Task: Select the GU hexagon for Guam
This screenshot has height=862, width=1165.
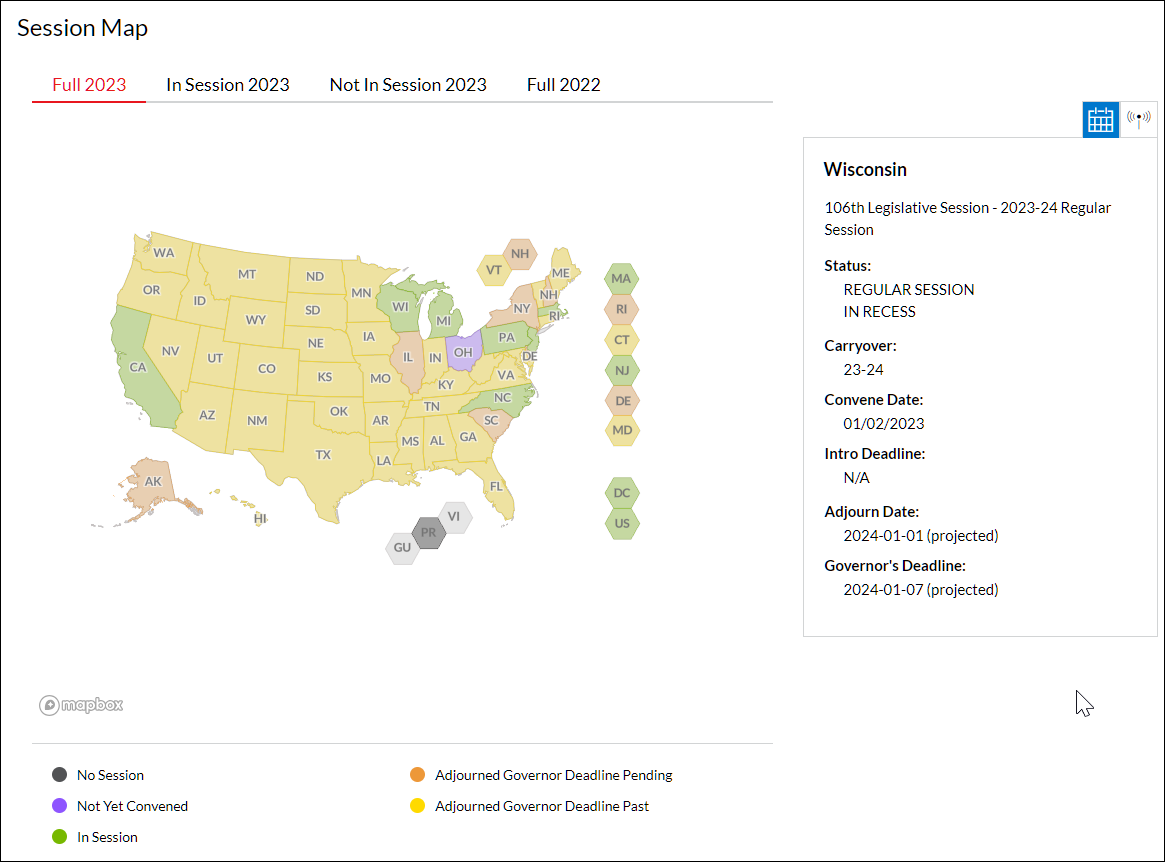Action: 402,548
